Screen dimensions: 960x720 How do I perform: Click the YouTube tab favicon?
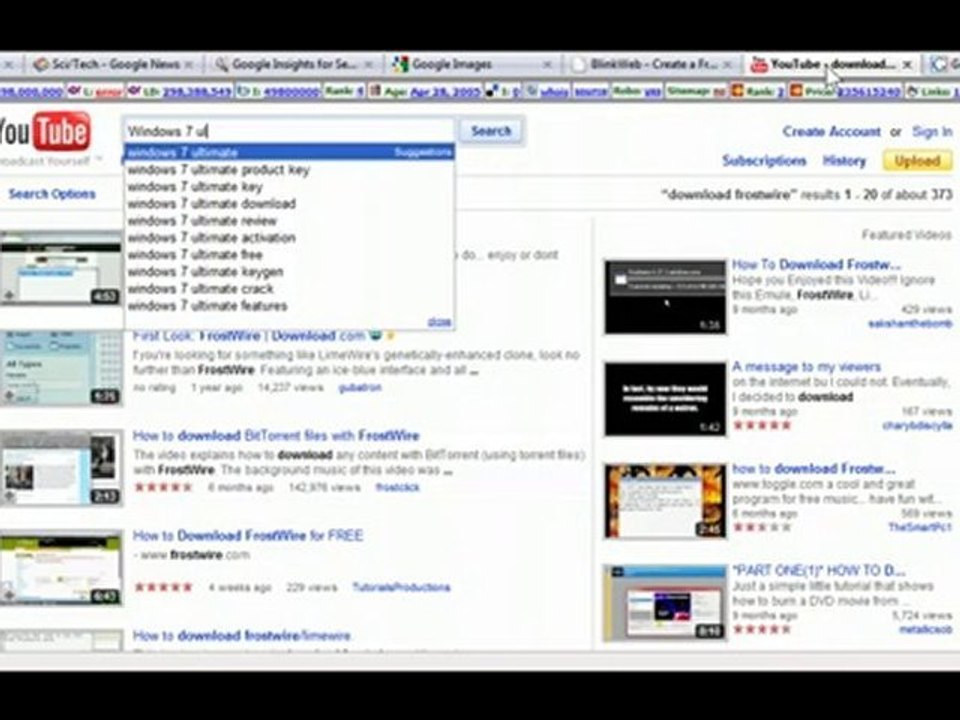click(759, 64)
